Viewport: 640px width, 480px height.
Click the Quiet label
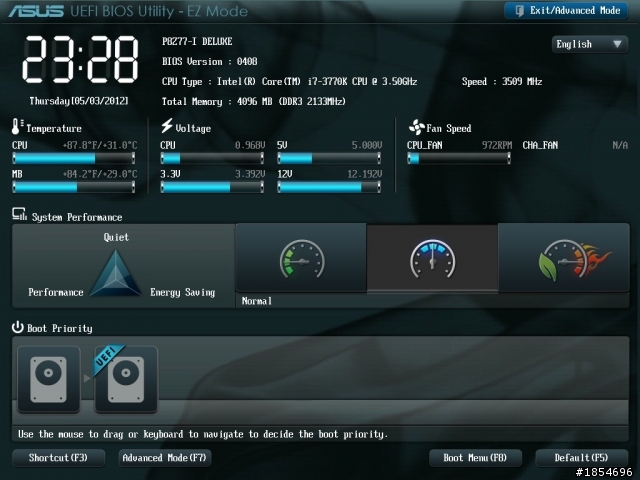(116, 237)
